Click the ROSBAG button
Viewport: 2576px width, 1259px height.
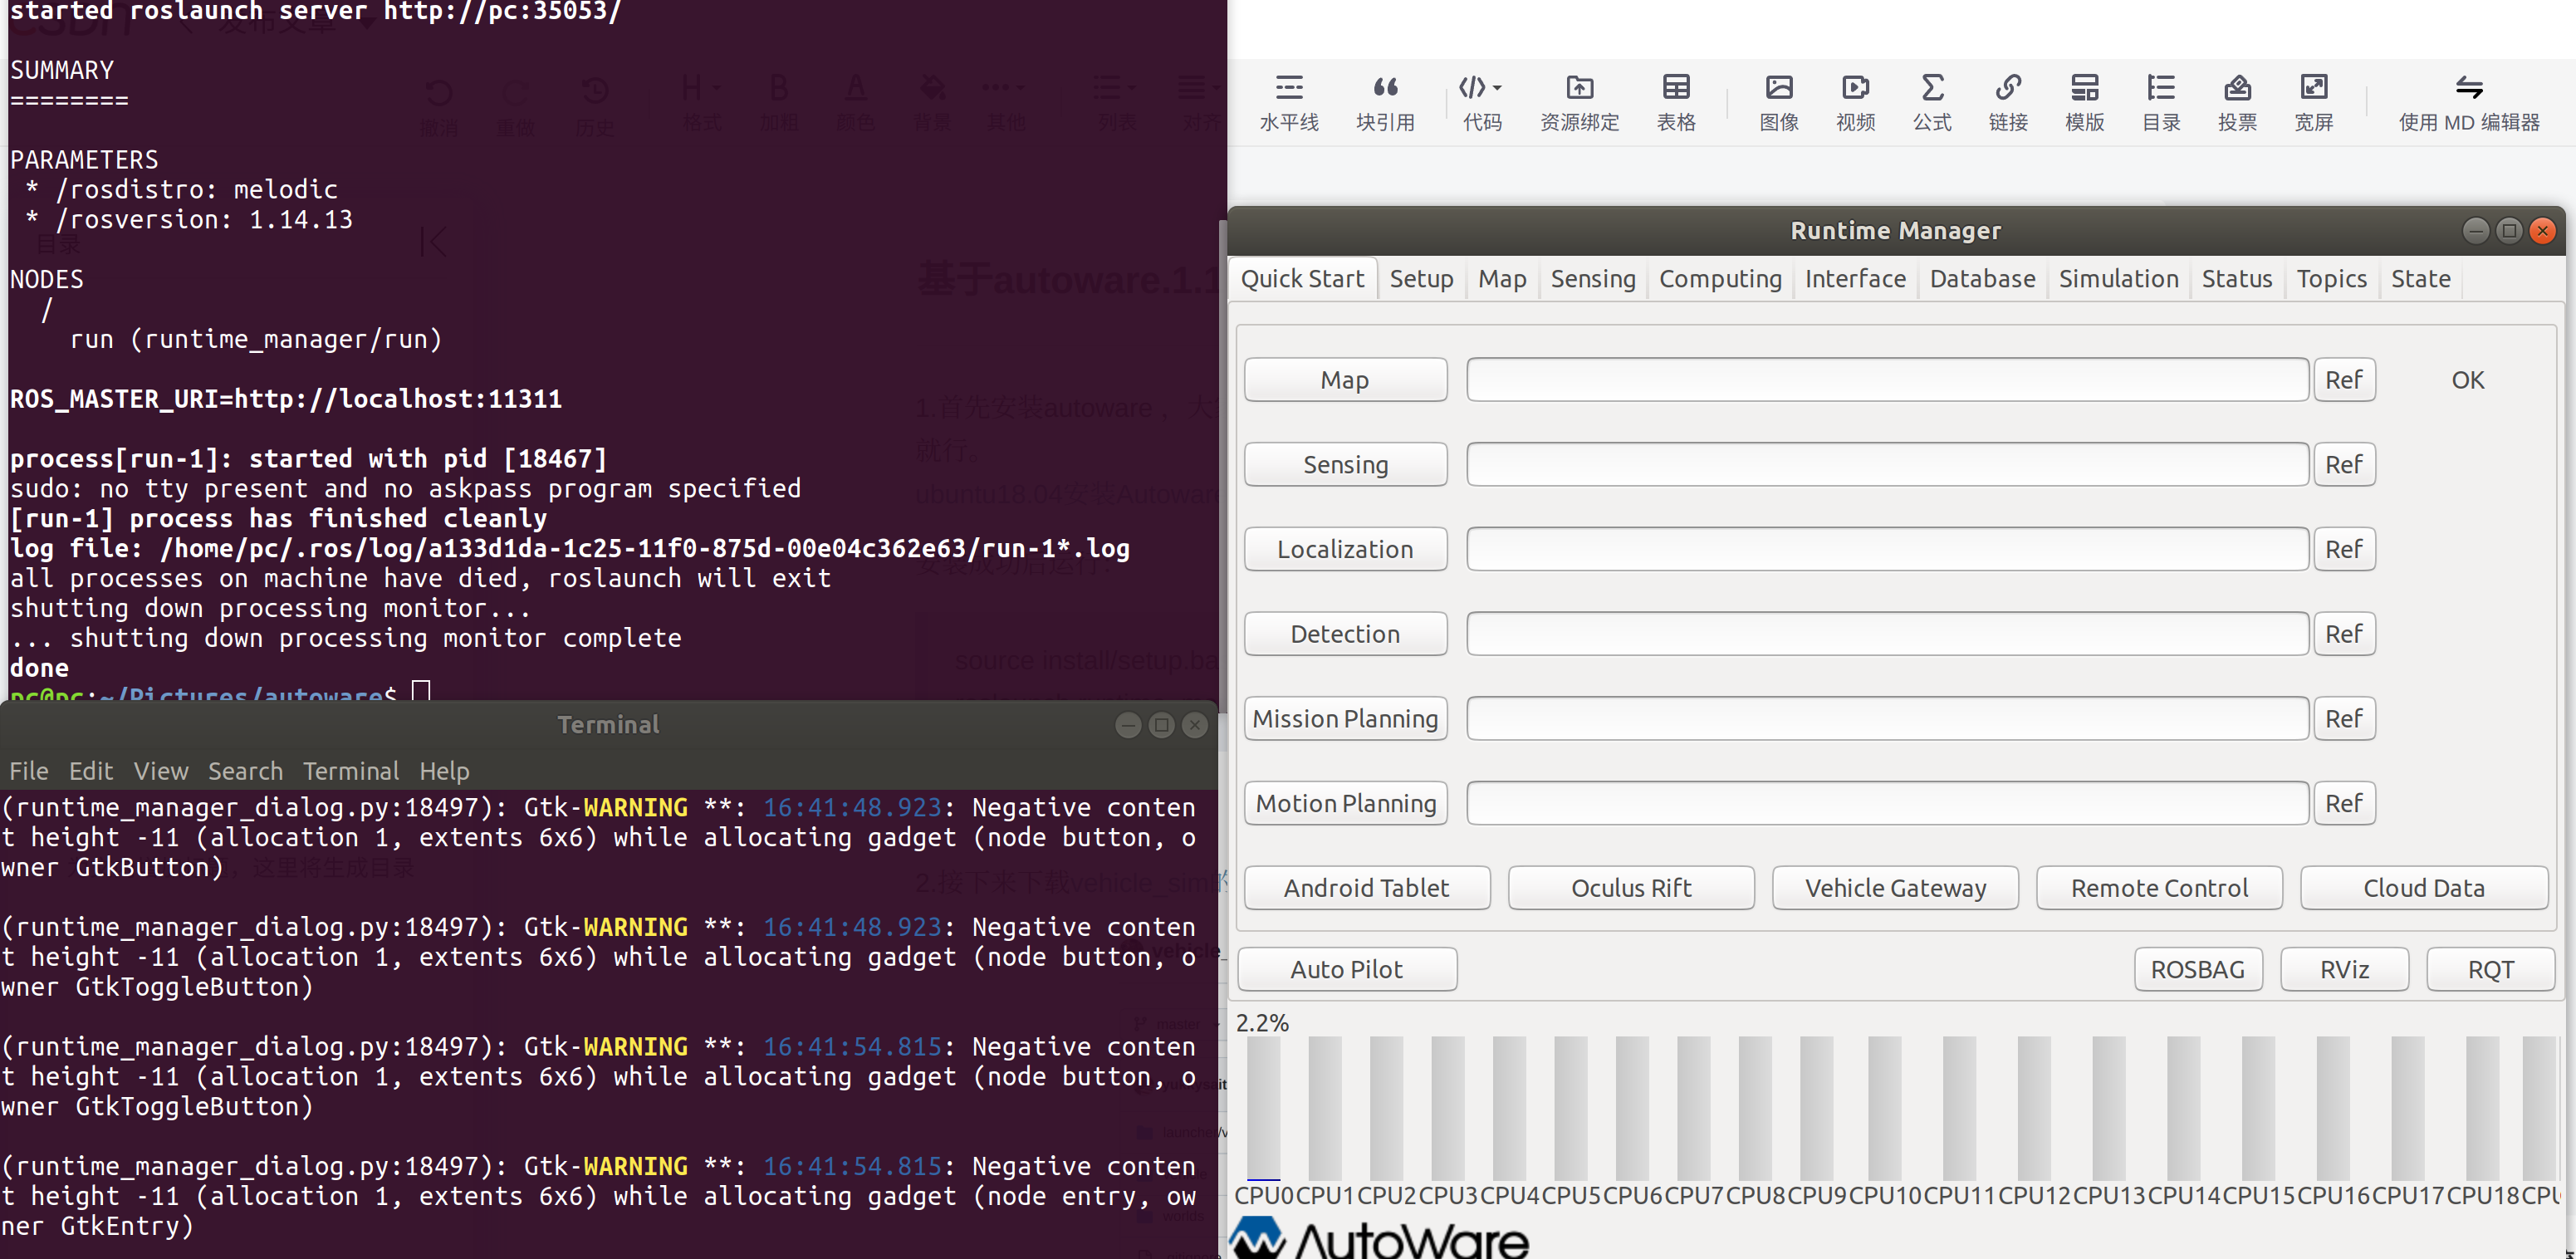[2197, 969]
